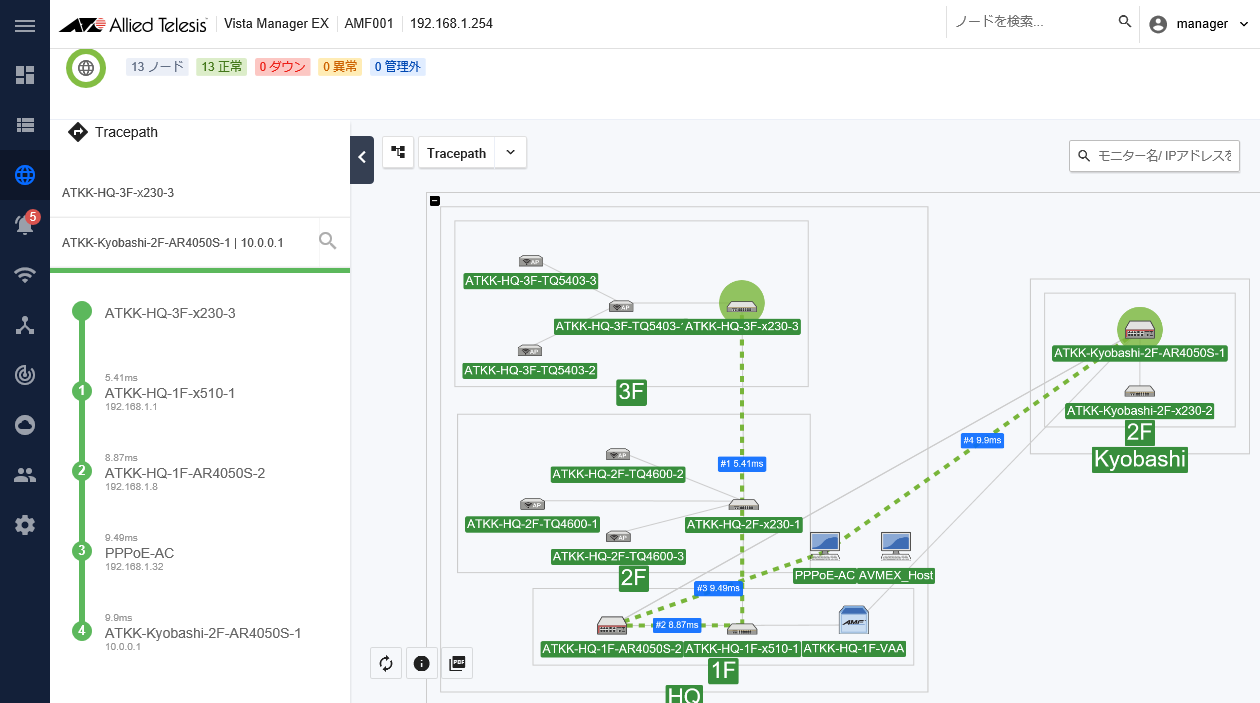Filter by 0 異常 status badge
Image resolution: width=1260 pixels, height=703 pixels.
(x=339, y=67)
